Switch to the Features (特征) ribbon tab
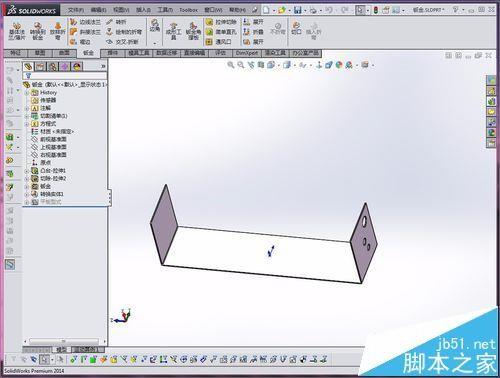 (x=16, y=53)
